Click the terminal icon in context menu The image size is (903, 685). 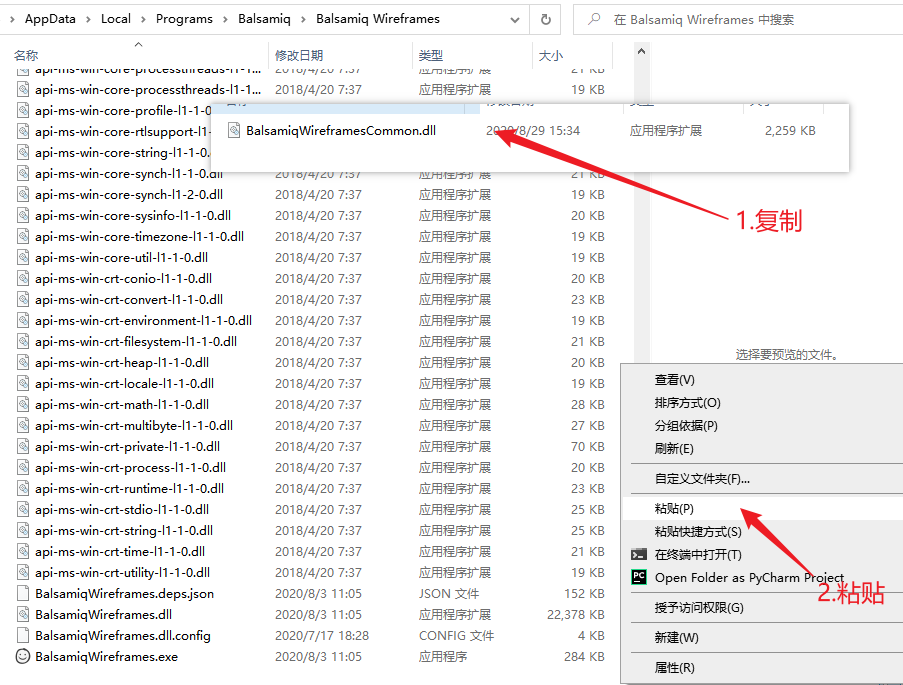[x=639, y=555]
